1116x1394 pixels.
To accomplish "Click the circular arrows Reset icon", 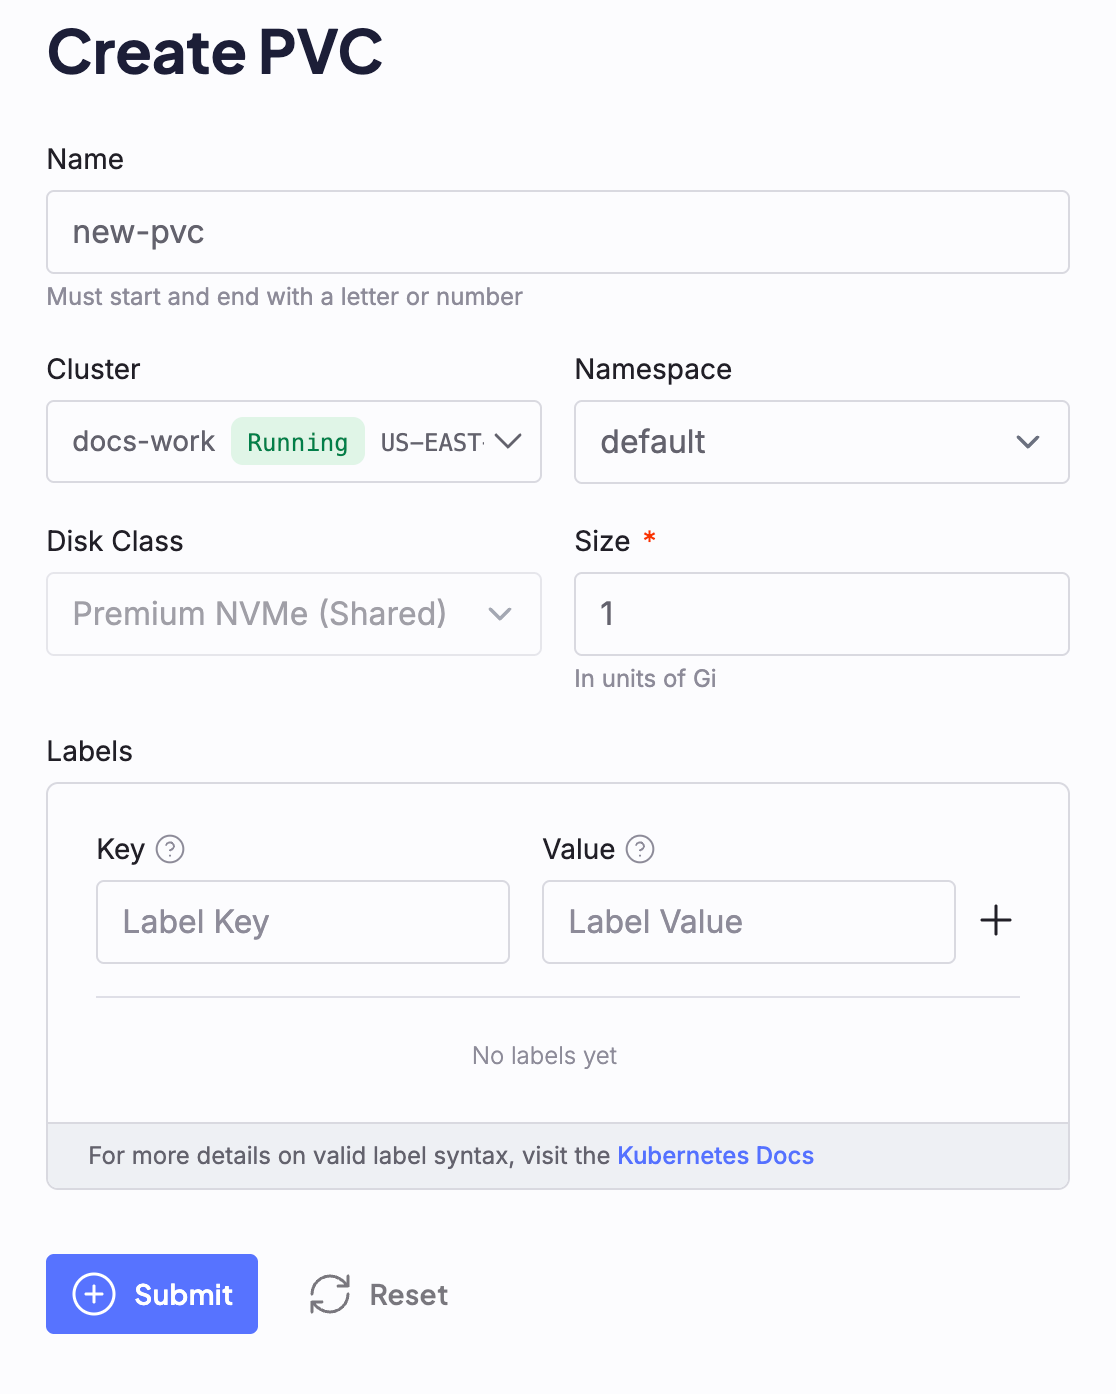I will [x=330, y=1294].
